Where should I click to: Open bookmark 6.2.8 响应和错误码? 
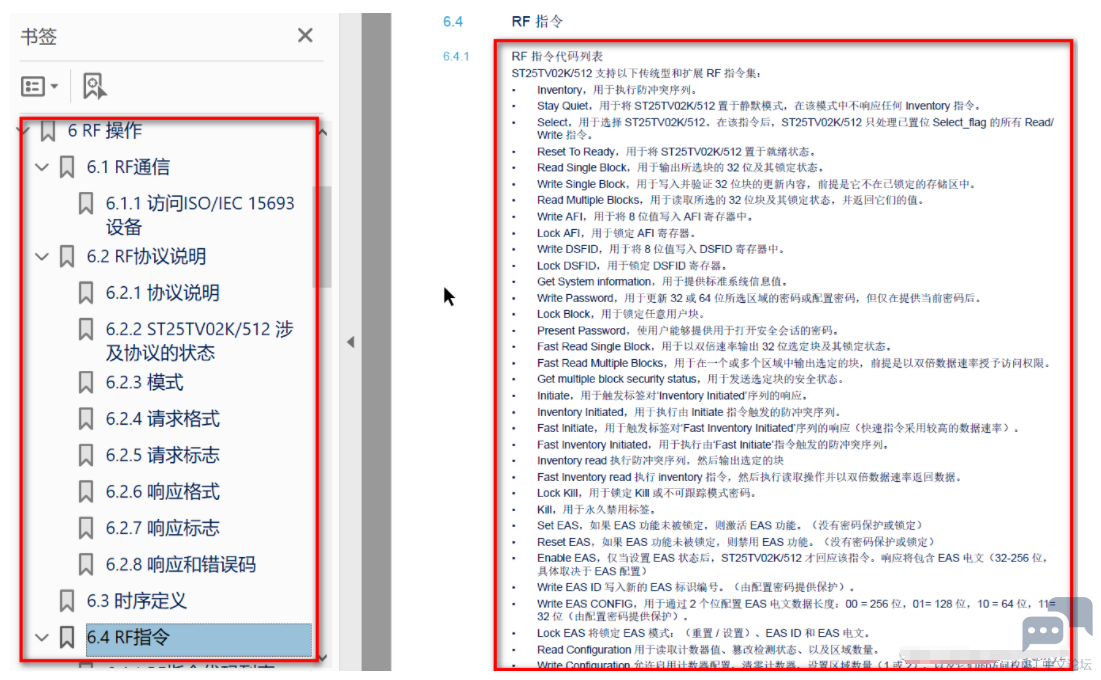click(x=181, y=565)
